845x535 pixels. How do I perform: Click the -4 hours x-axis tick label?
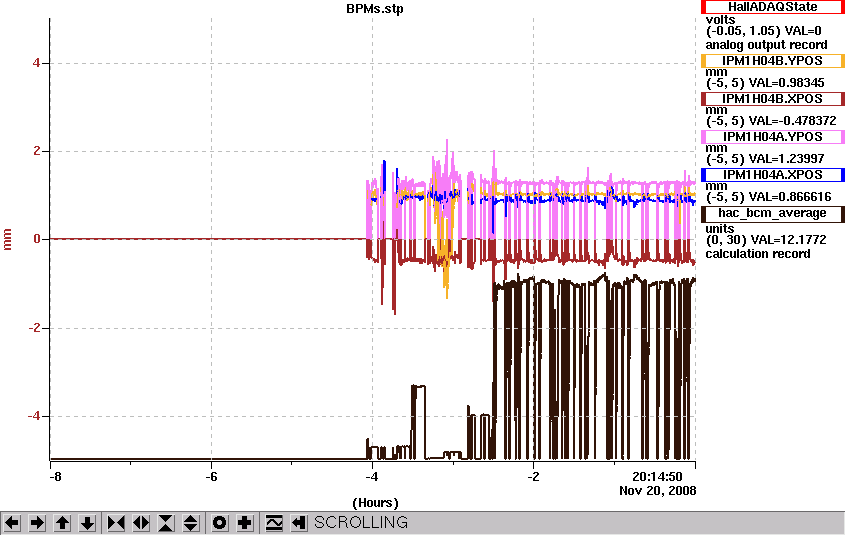coord(372,477)
